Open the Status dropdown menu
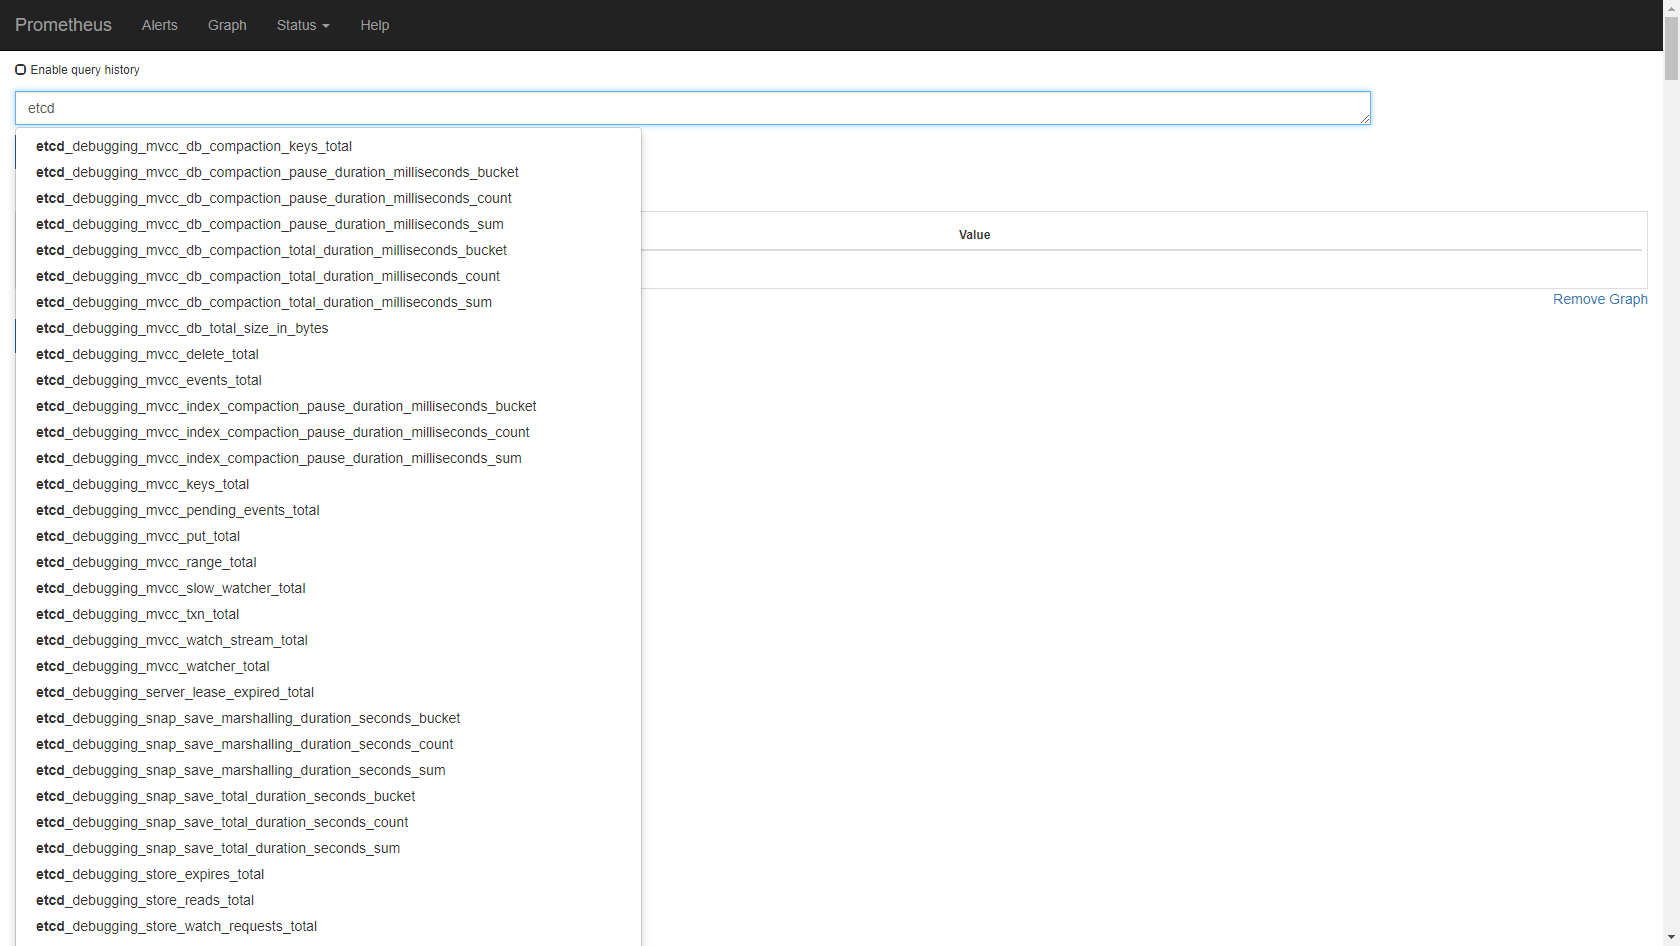The height and width of the screenshot is (946, 1680). pyautogui.click(x=302, y=25)
